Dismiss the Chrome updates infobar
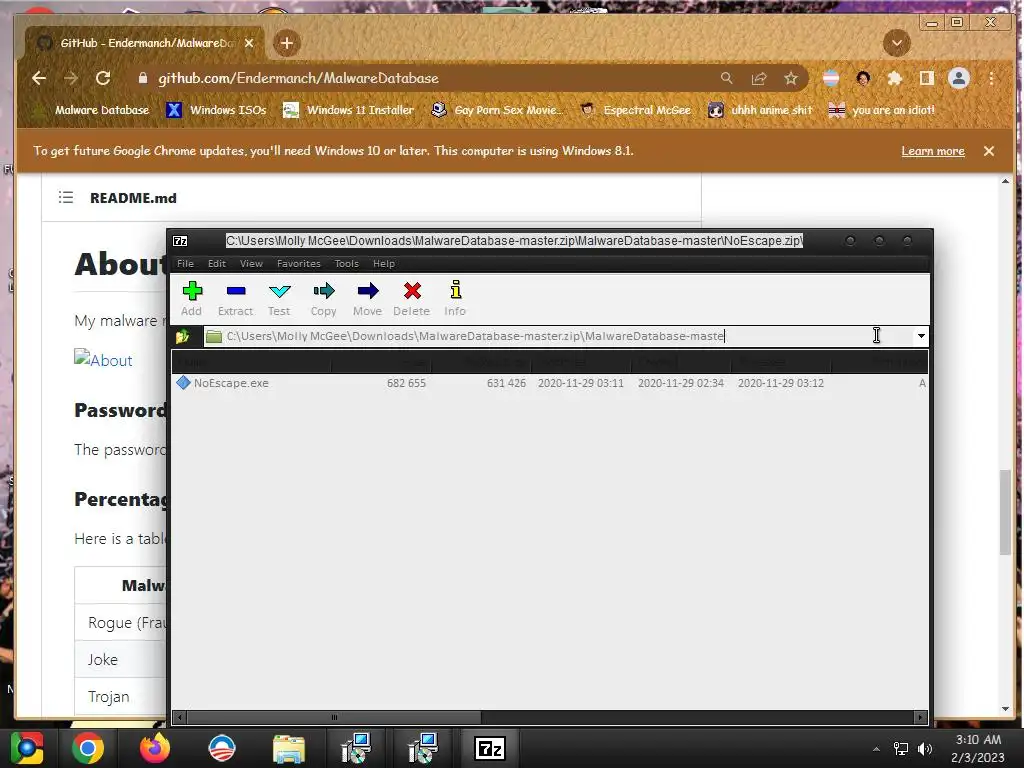 [989, 151]
